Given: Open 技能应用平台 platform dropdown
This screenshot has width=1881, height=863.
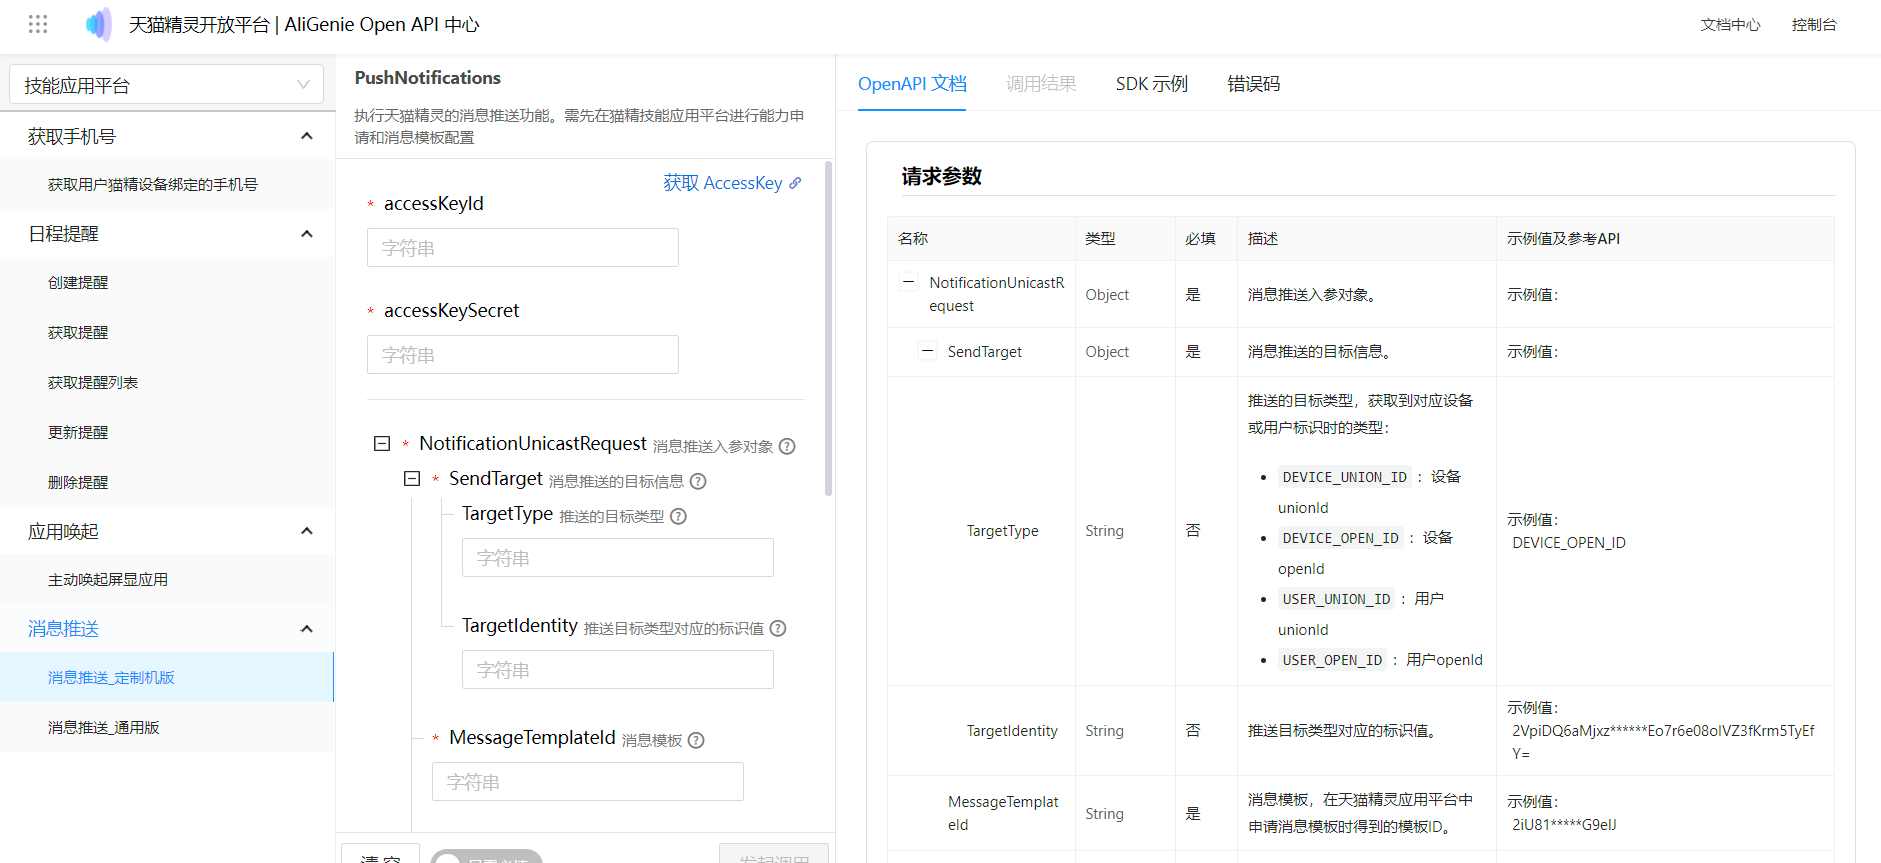Looking at the screenshot, I should (x=166, y=85).
